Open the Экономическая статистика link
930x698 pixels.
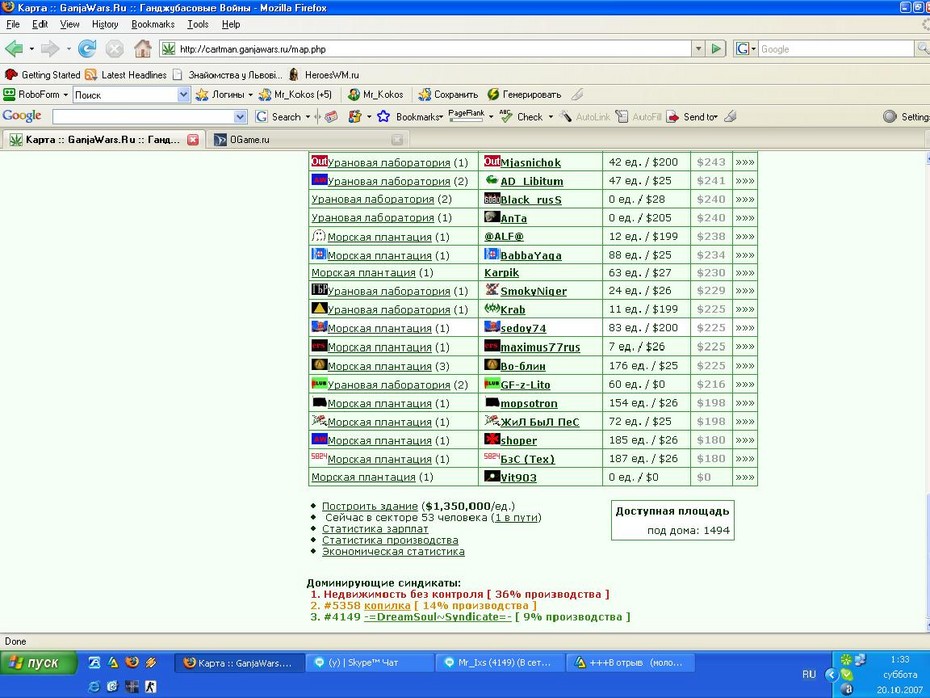[393, 552]
